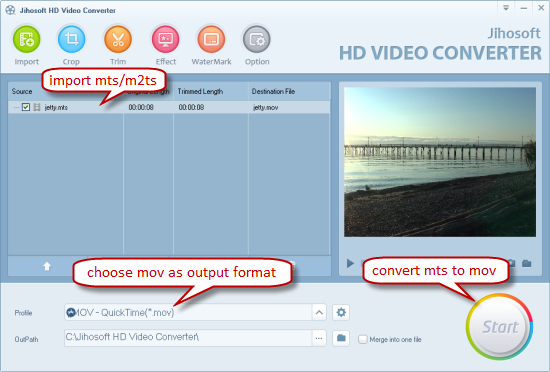Open the Effect tool
The height and width of the screenshot is (372, 550).
tap(166, 39)
